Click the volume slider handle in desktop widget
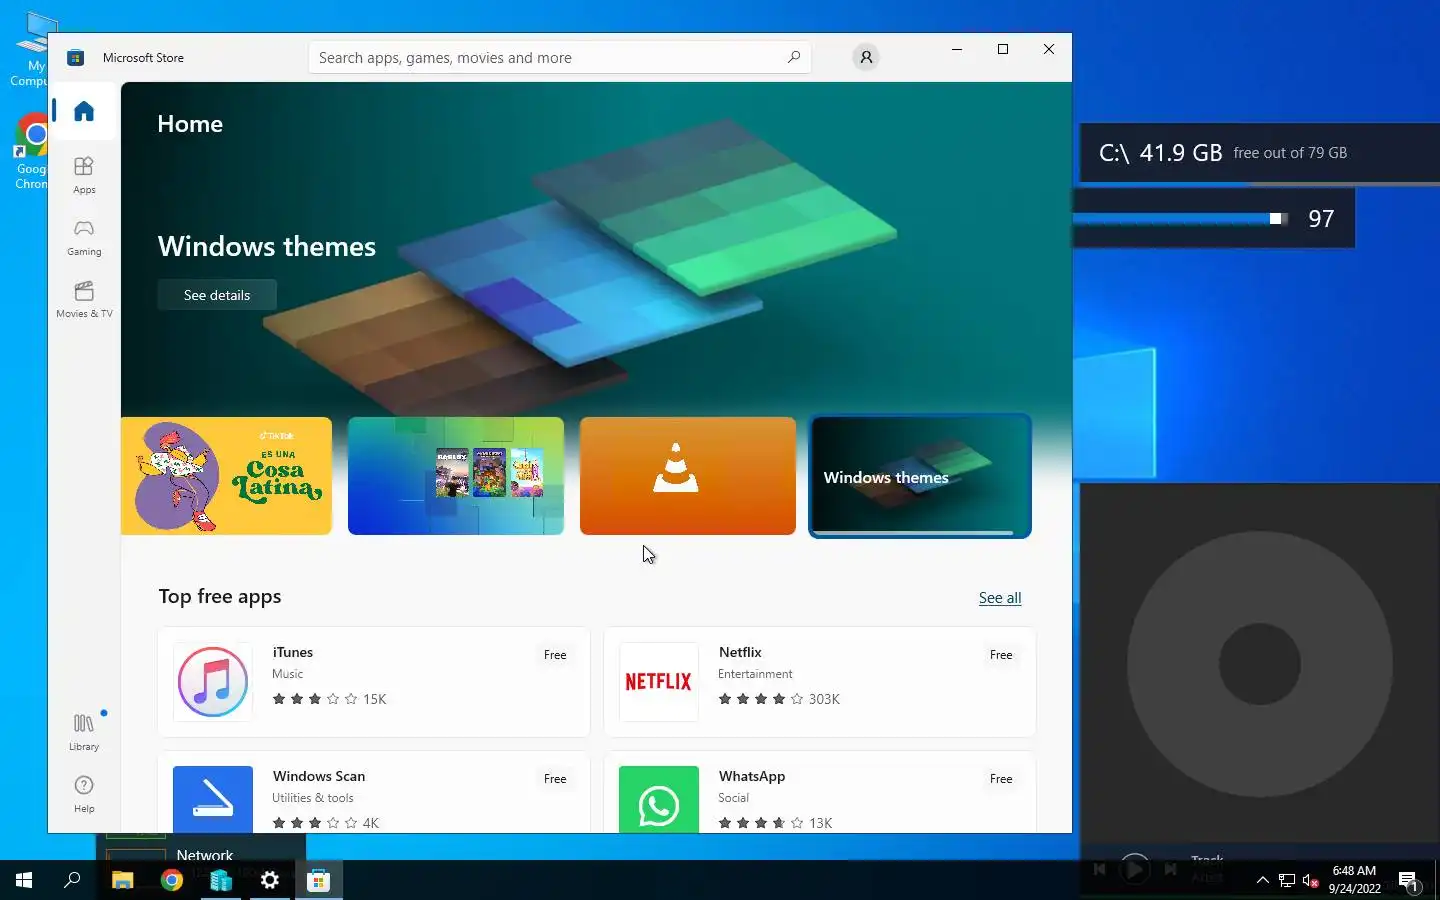This screenshot has width=1440, height=900. click(x=1276, y=218)
